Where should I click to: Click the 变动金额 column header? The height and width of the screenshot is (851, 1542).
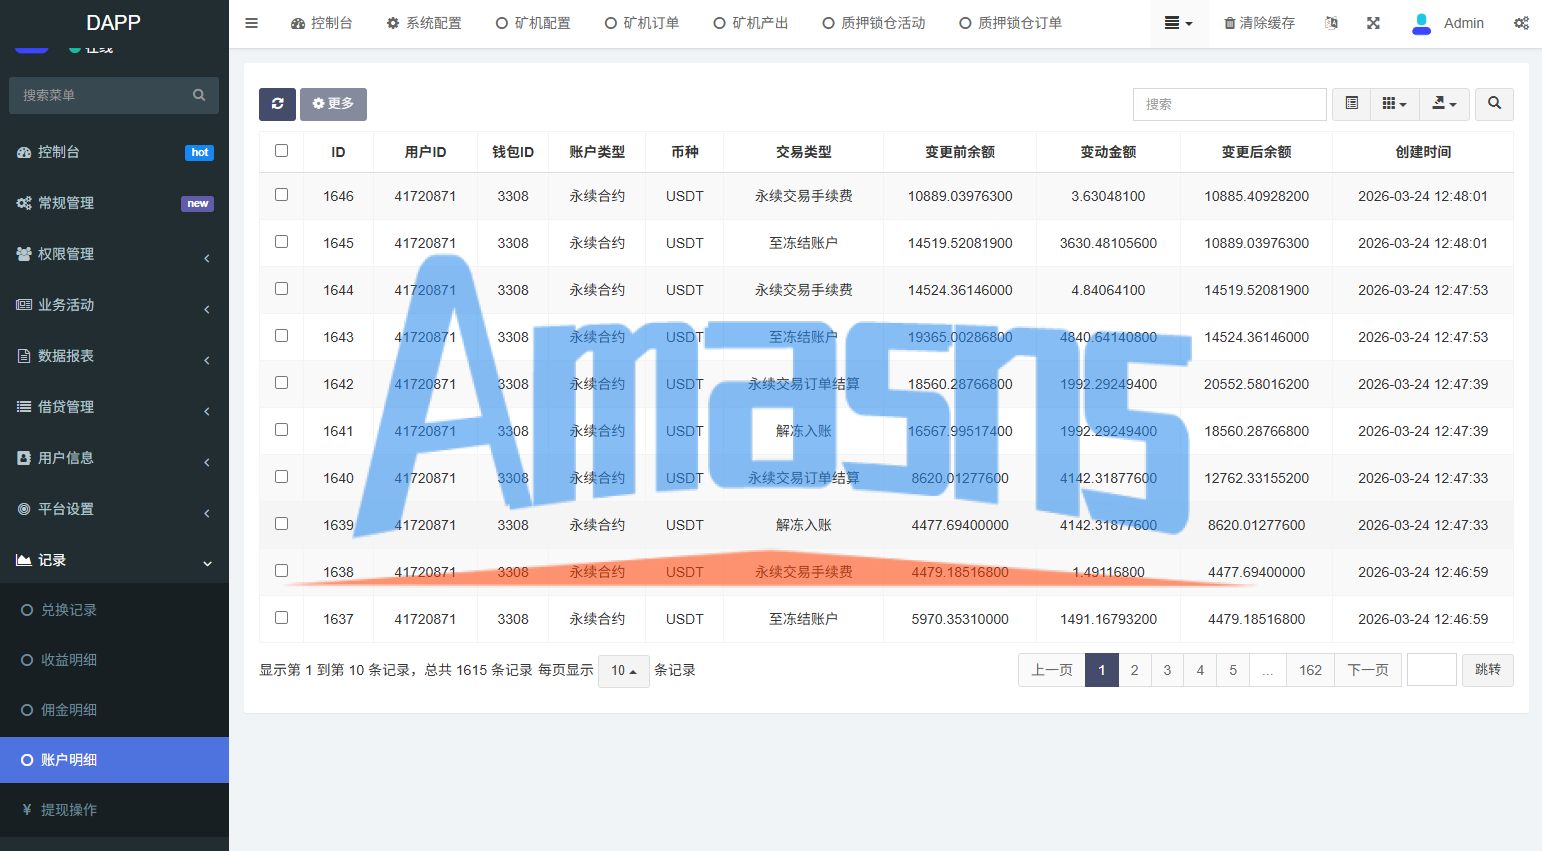(1108, 152)
